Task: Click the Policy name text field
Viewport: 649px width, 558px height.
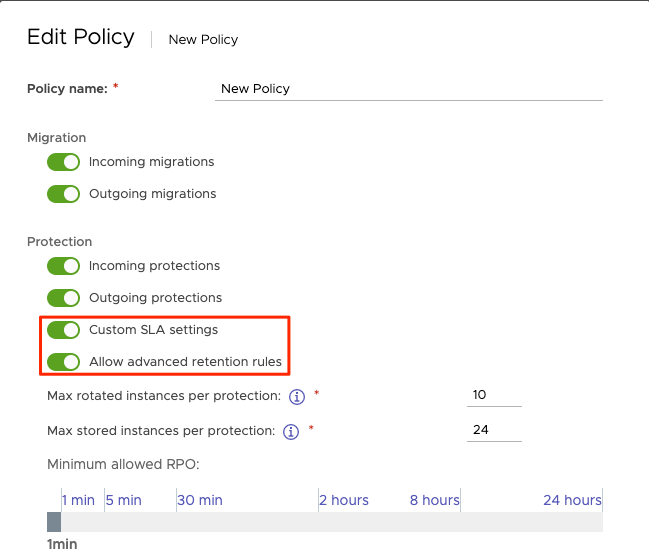Action: click(409, 89)
